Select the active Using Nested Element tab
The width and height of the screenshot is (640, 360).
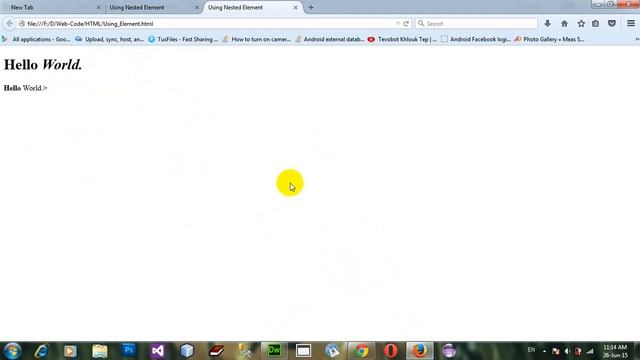click(x=252, y=7)
